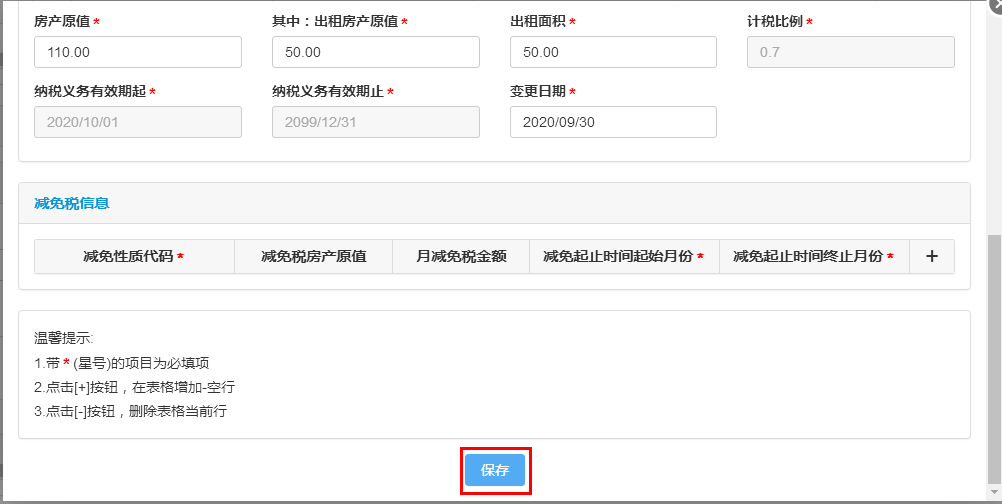Click the hint line about 点击[+]按钮
The width and height of the screenshot is (1002, 504).
(x=135, y=387)
